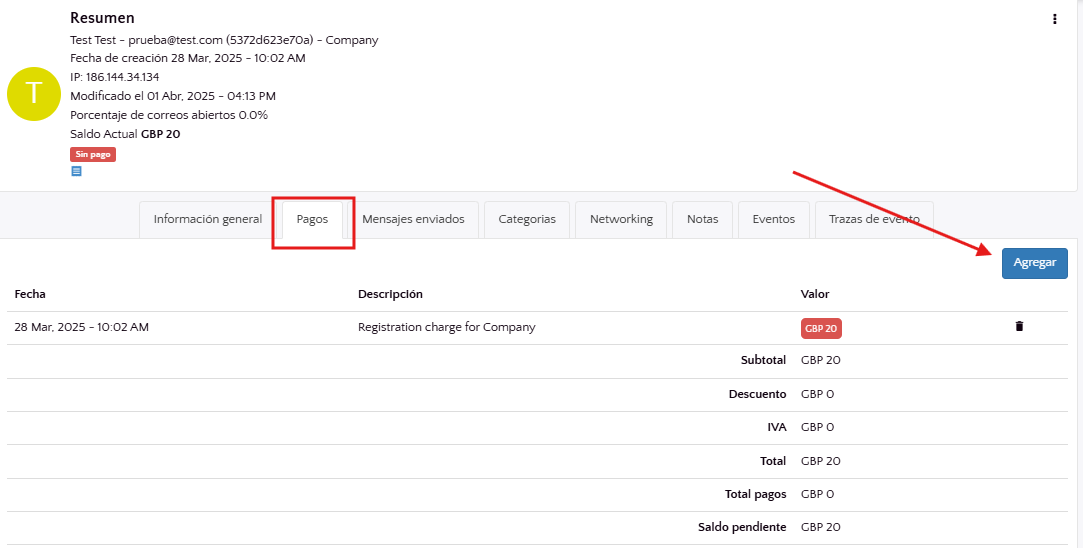Screen dimensions: 1083x548
Task: Delete the Registration charge payment row
Action: [1019, 327]
